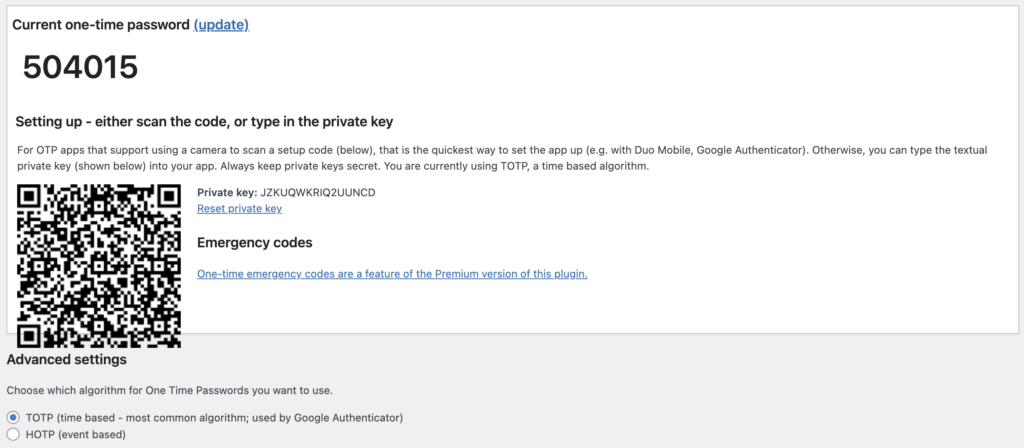Image resolution: width=1024 pixels, height=448 pixels.
Task: Click the Emergency codes heading
Action: pos(255,243)
